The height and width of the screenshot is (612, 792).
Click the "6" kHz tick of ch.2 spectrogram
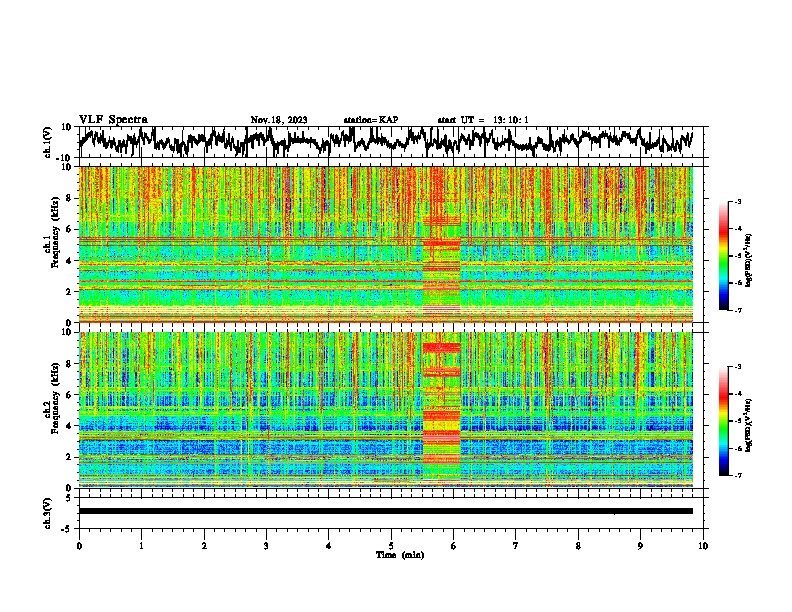click(69, 395)
